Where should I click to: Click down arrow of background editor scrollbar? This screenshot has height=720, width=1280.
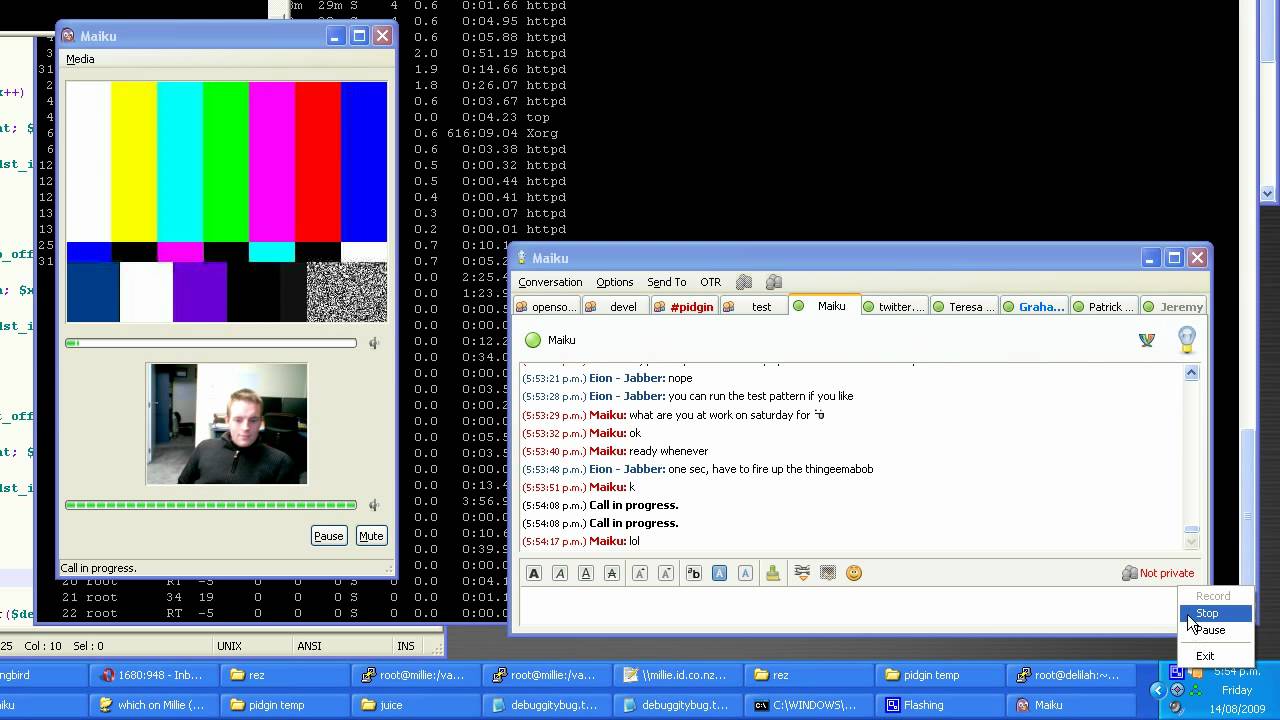coord(1268,193)
